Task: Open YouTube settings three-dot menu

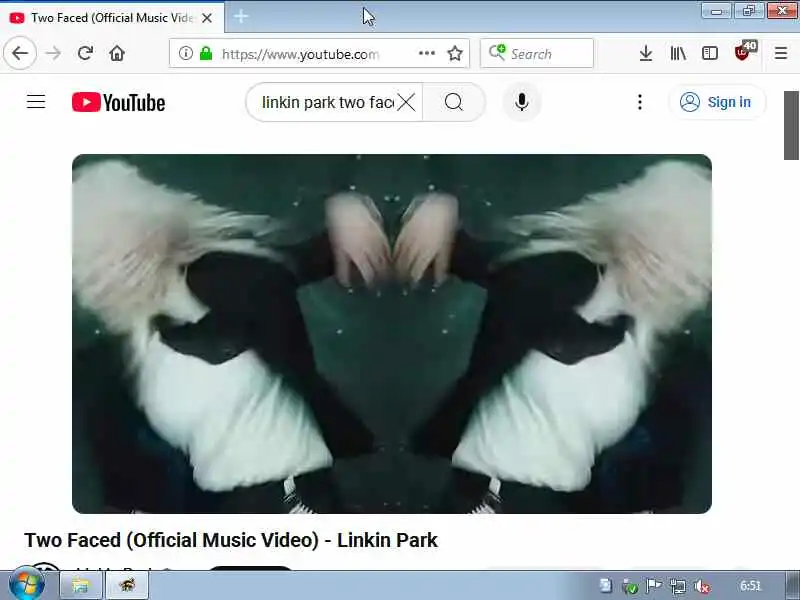Action: (x=640, y=102)
